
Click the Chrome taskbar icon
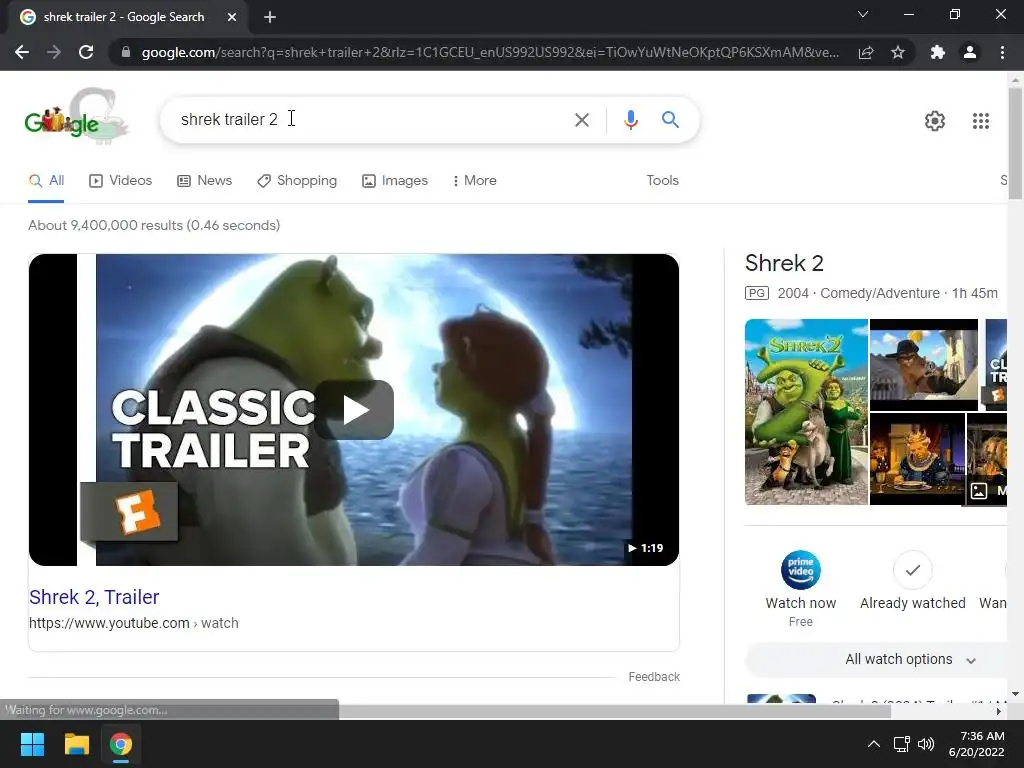[120, 744]
